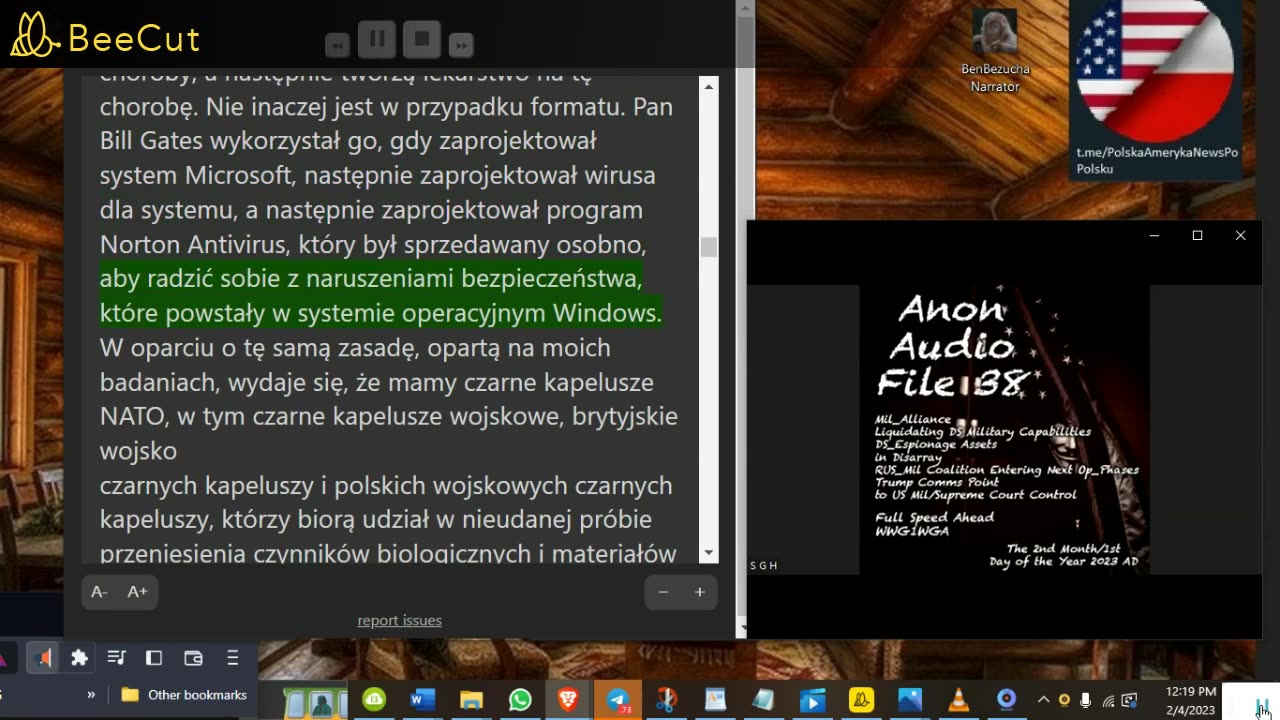Image resolution: width=1280 pixels, height=720 pixels.
Task: Open the browser extensions puzzle icon
Action: [79, 658]
